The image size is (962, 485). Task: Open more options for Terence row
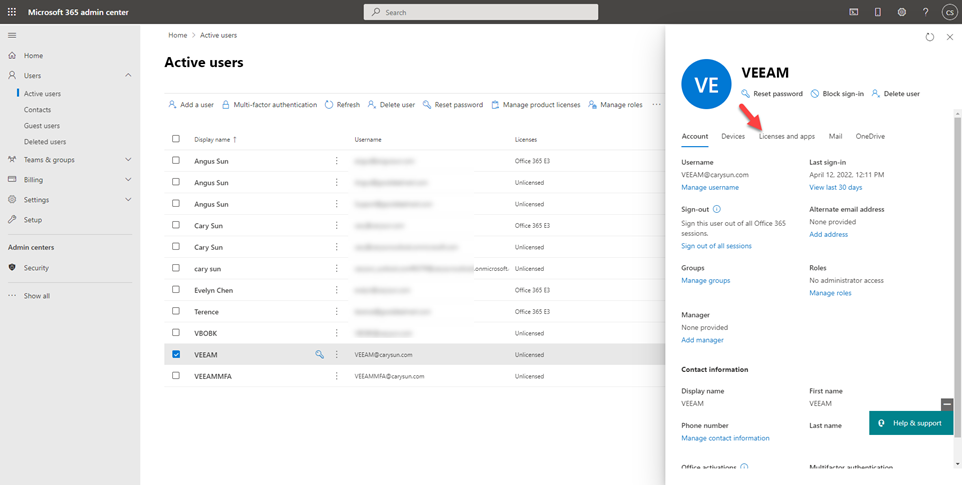336,311
